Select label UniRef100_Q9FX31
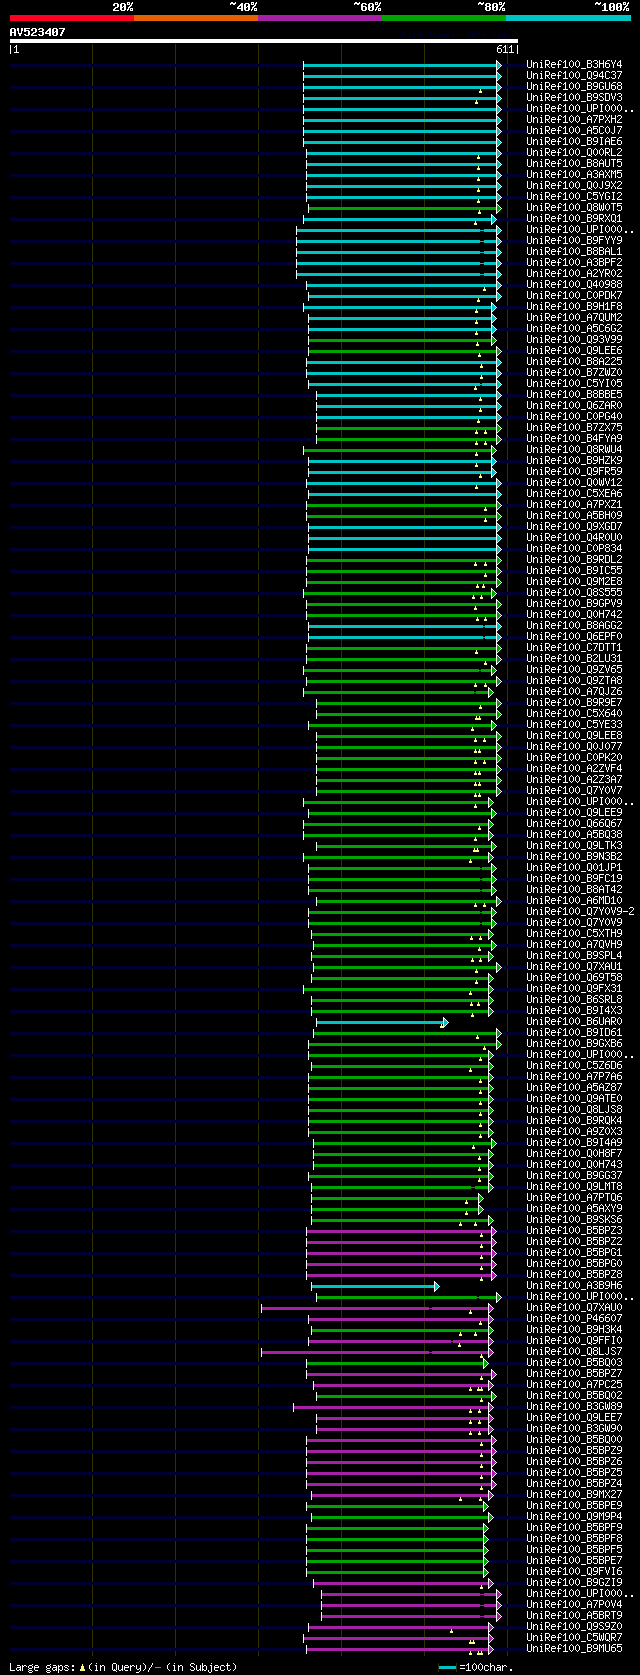The height and width of the screenshot is (1675, 640). [574, 989]
